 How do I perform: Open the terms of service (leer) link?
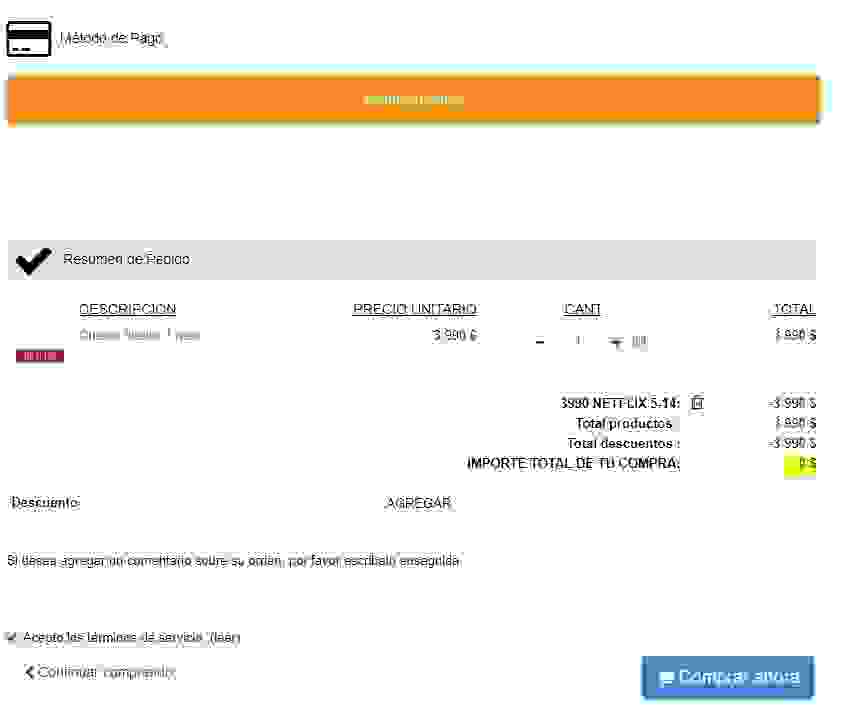coord(224,637)
